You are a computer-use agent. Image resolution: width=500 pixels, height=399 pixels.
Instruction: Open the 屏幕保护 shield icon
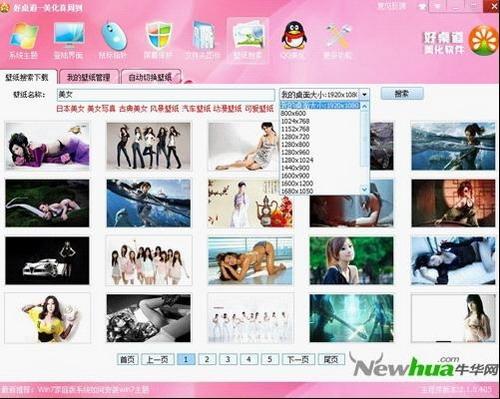click(x=159, y=35)
